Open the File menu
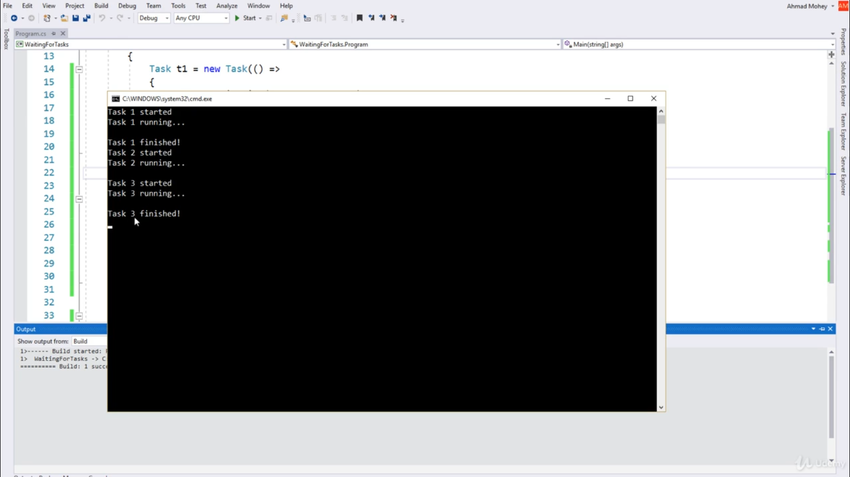Screen dimensions: 850x477 (x=8, y=5)
